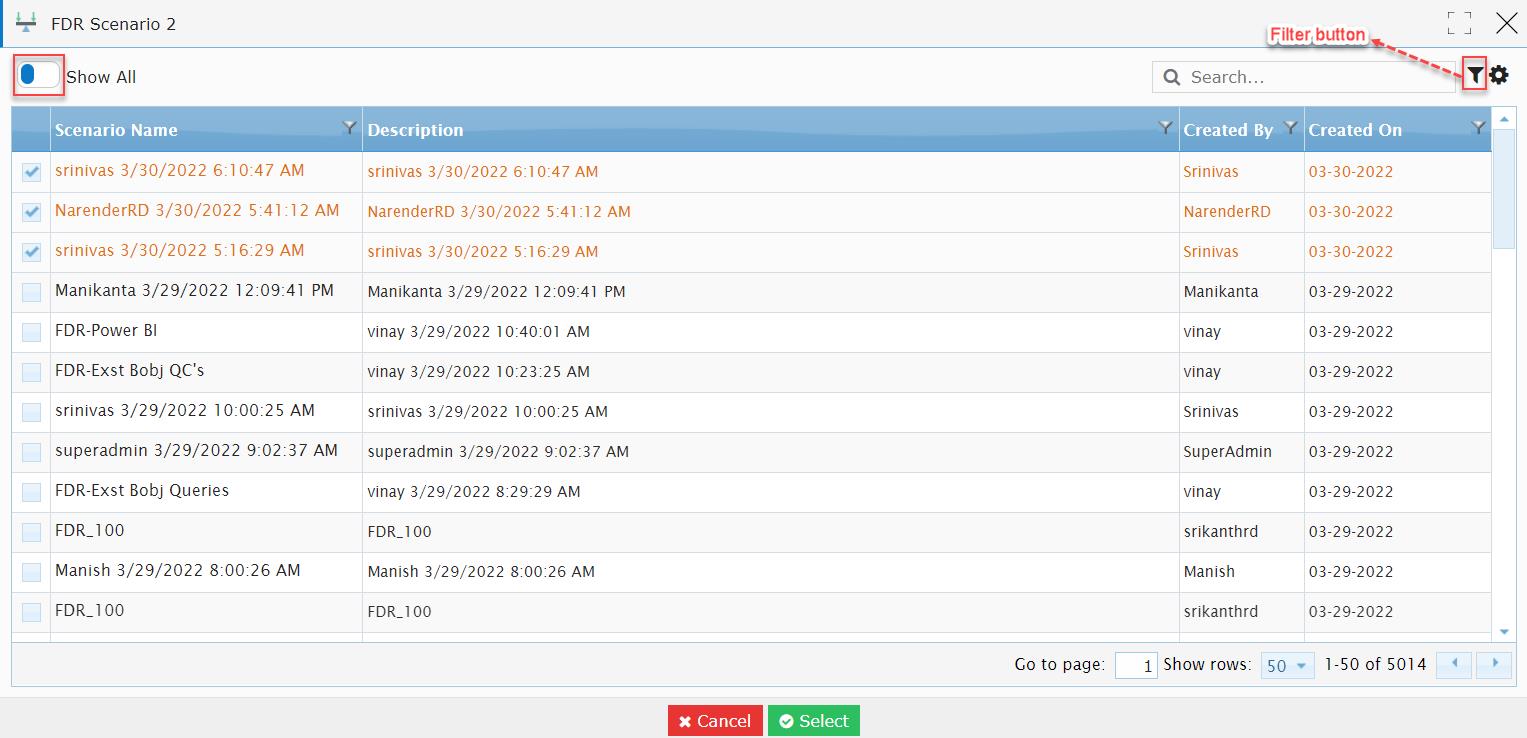Click description vinay 3/29/2022 8:29:29 AM
Image resolution: width=1527 pixels, height=738 pixels.
pos(474,491)
